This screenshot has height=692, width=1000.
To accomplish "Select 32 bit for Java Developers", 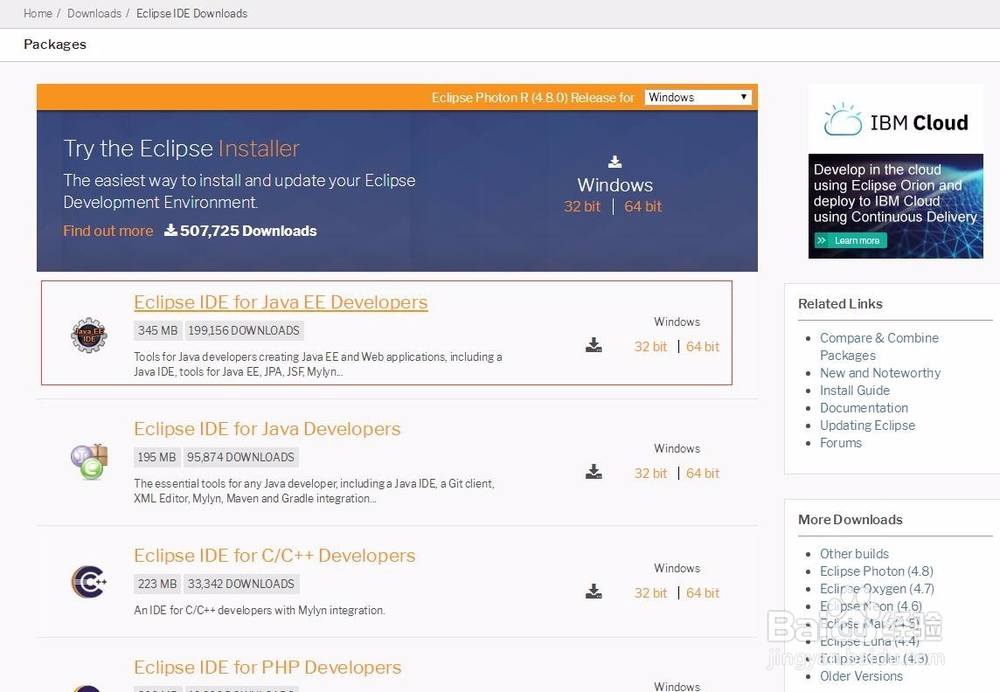I will 651,473.
